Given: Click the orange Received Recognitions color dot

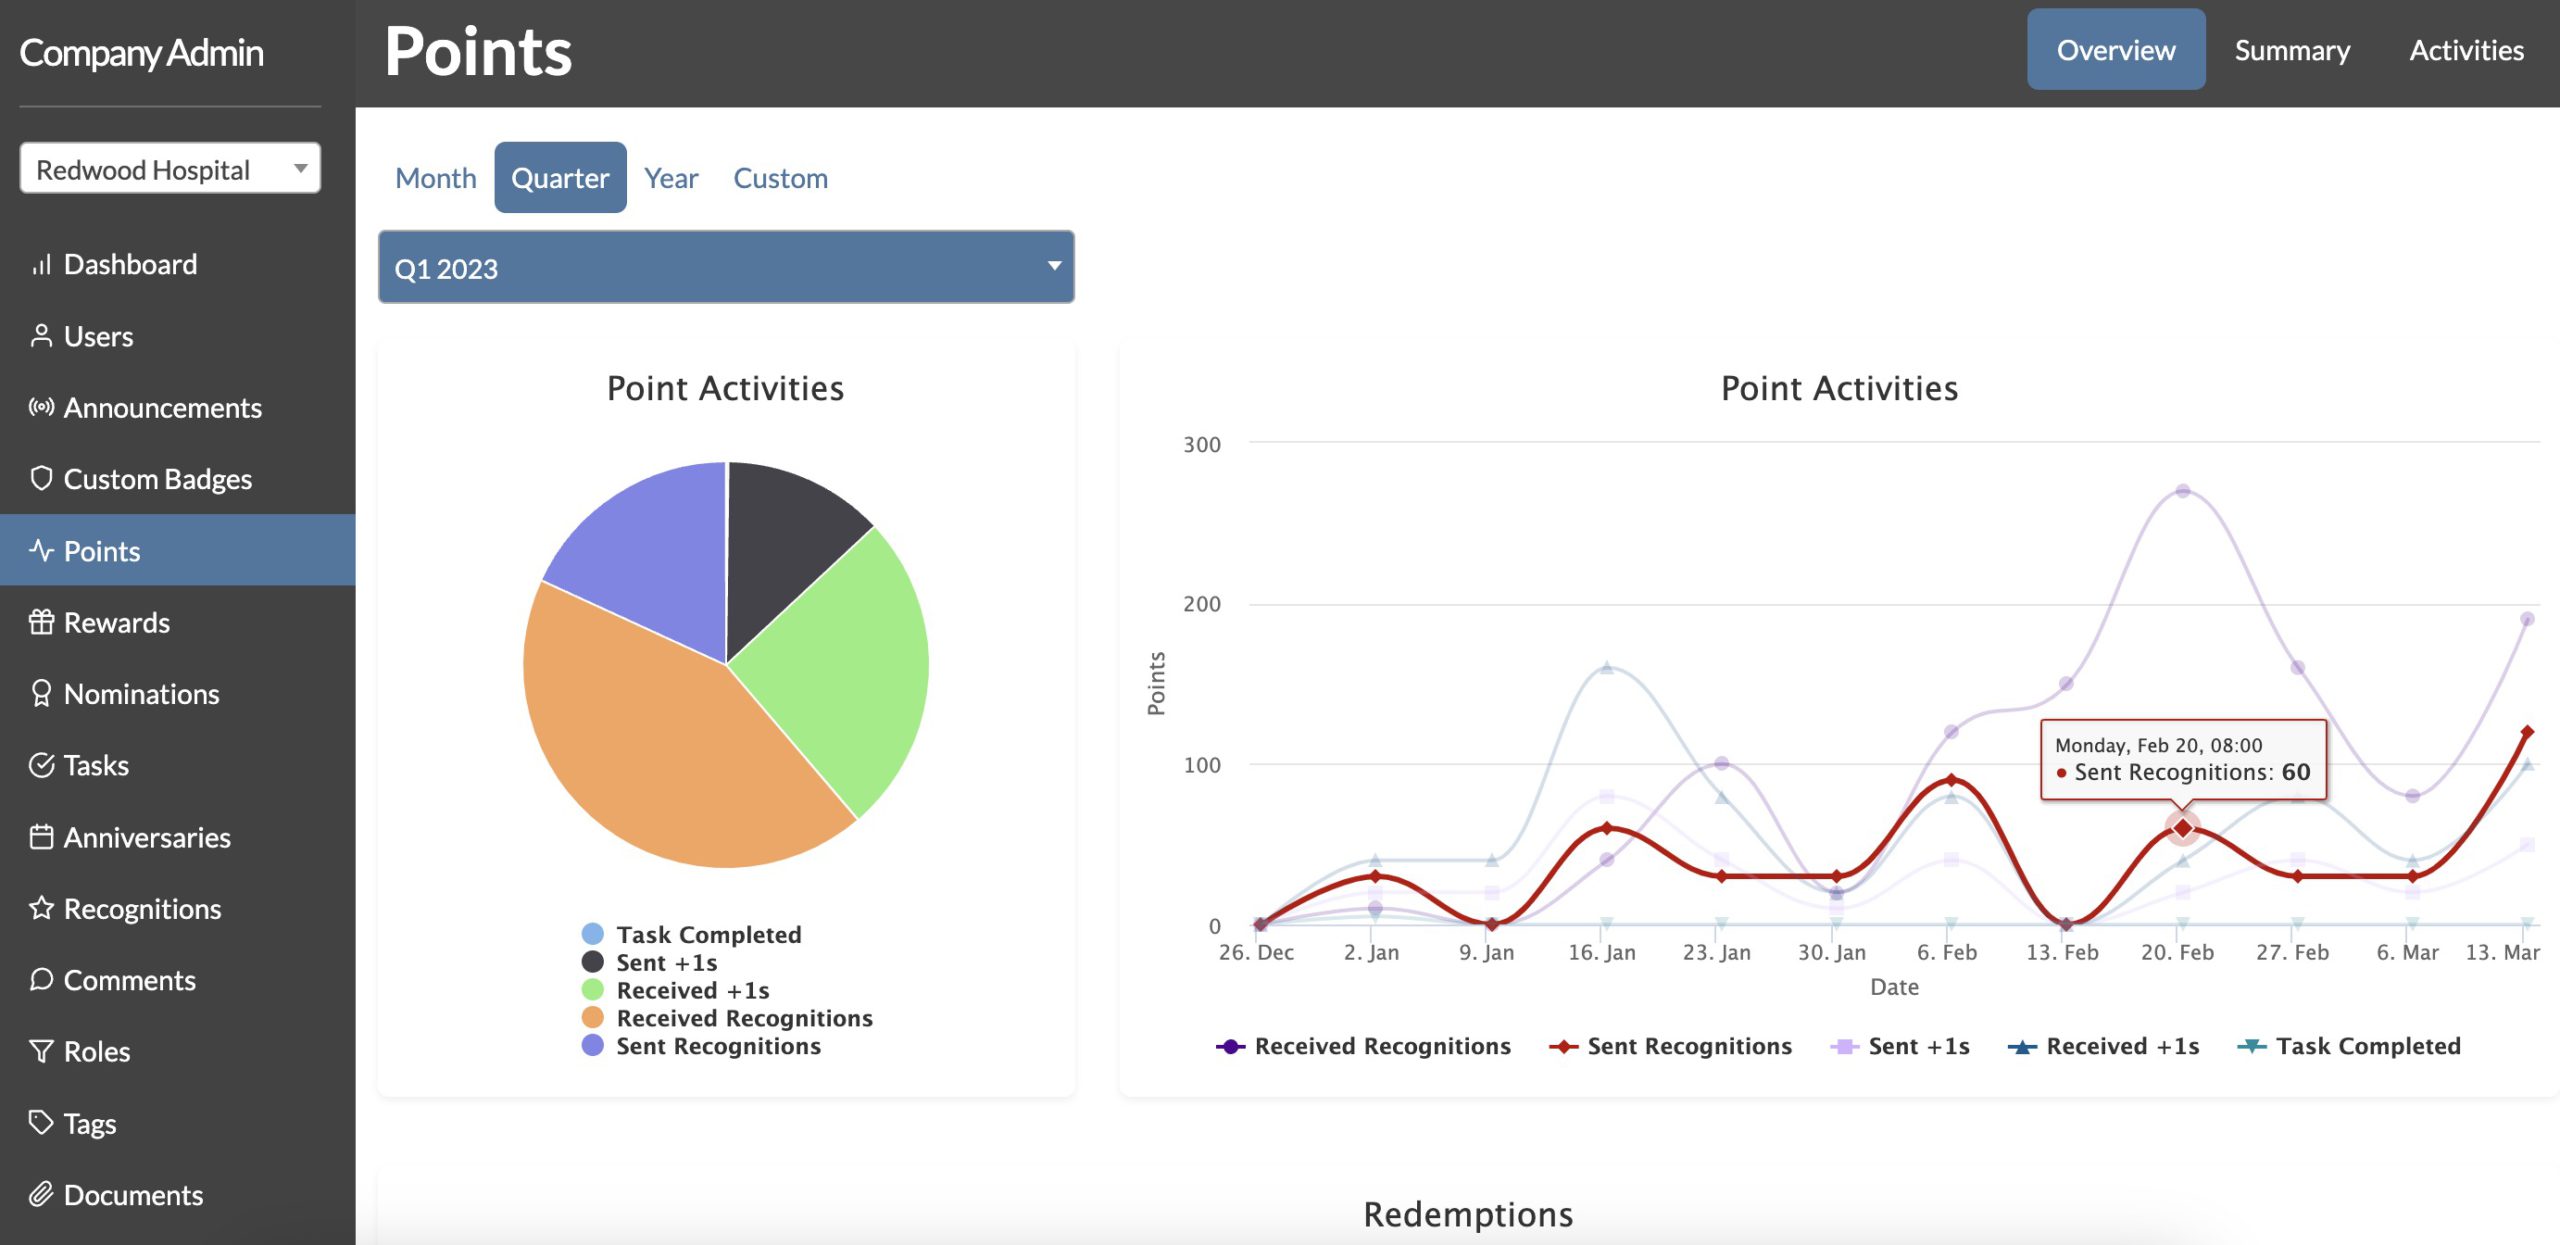Looking at the screenshot, I should 592,1018.
